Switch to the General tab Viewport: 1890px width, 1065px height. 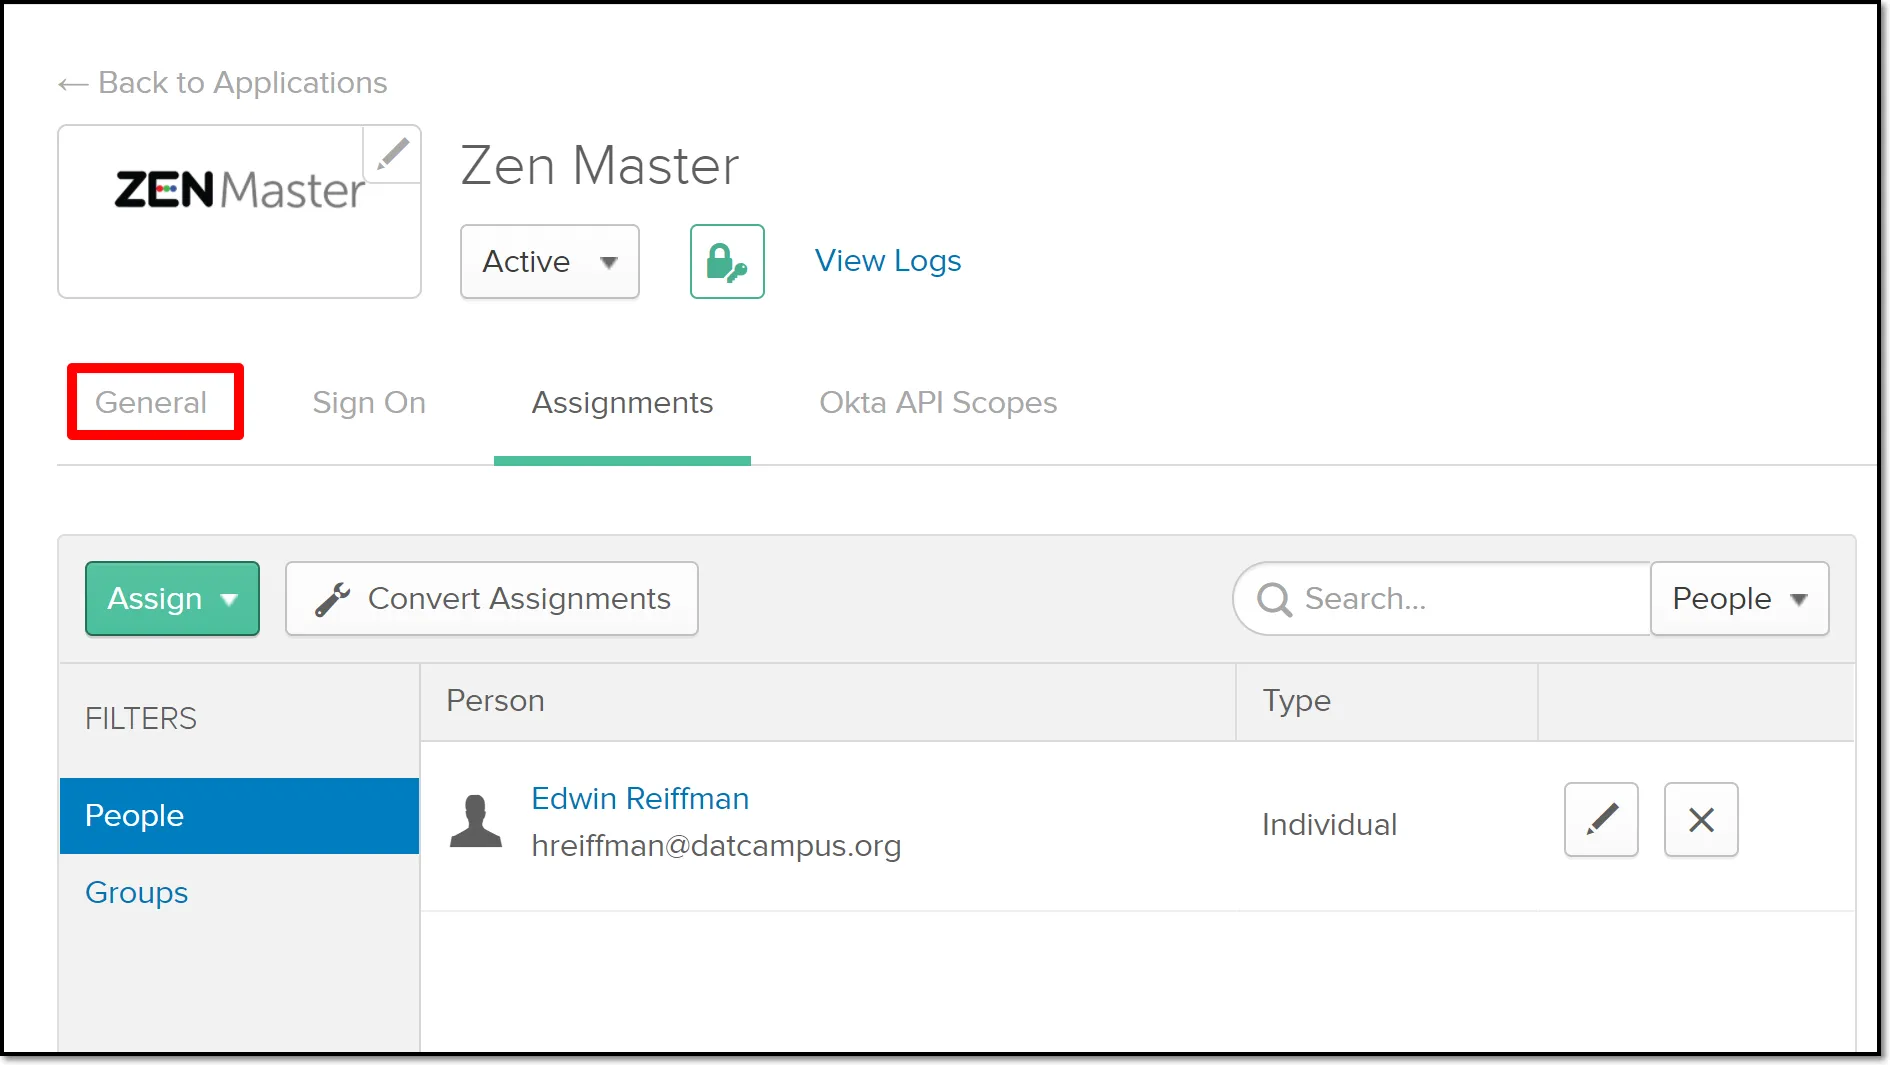point(151,402)
